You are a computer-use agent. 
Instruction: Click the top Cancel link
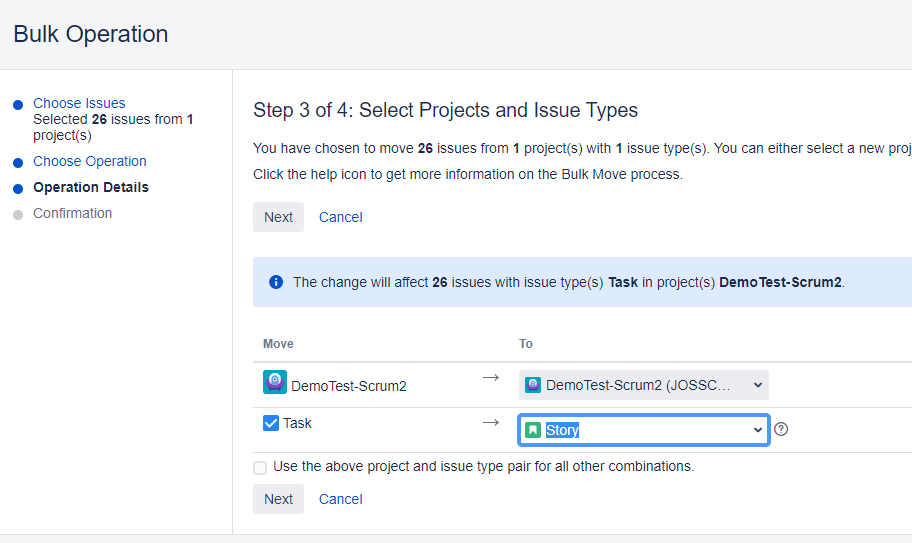click(340, 217)
